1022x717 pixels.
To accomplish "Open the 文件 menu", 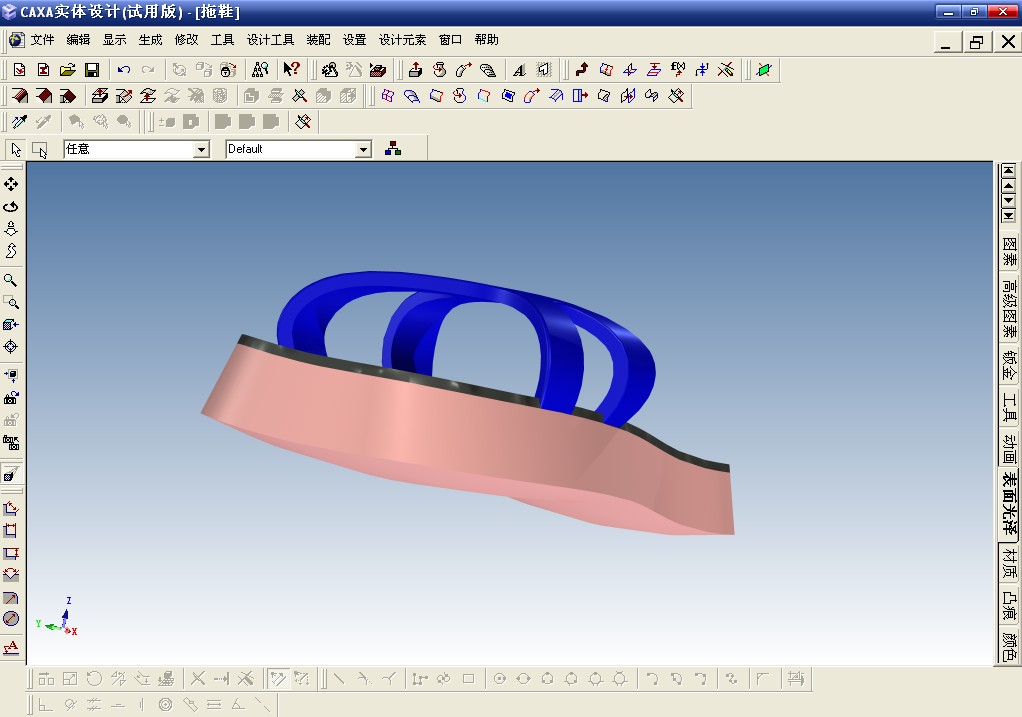I will (42, 40).
